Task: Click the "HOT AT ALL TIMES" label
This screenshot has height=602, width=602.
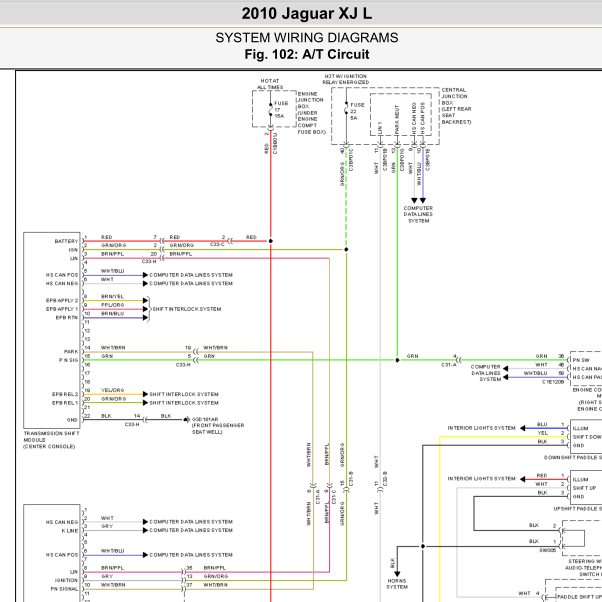Action: click(x=270, y=84)
